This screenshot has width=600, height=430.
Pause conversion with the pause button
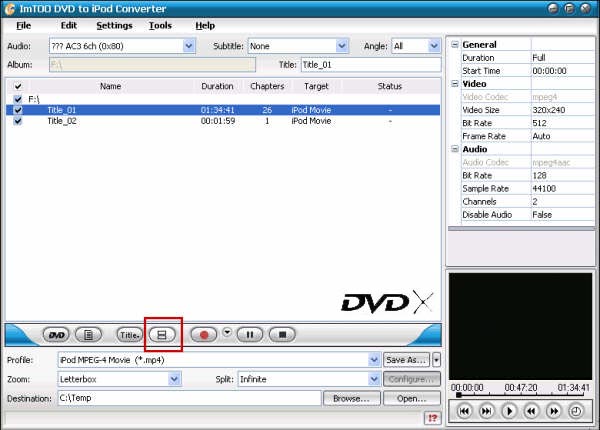tap(250, 335)
